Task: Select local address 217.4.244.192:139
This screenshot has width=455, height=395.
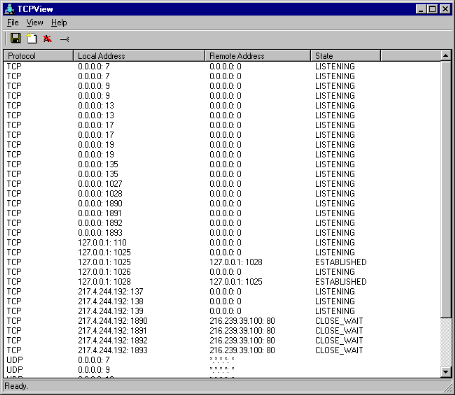Action: (110, 311)
